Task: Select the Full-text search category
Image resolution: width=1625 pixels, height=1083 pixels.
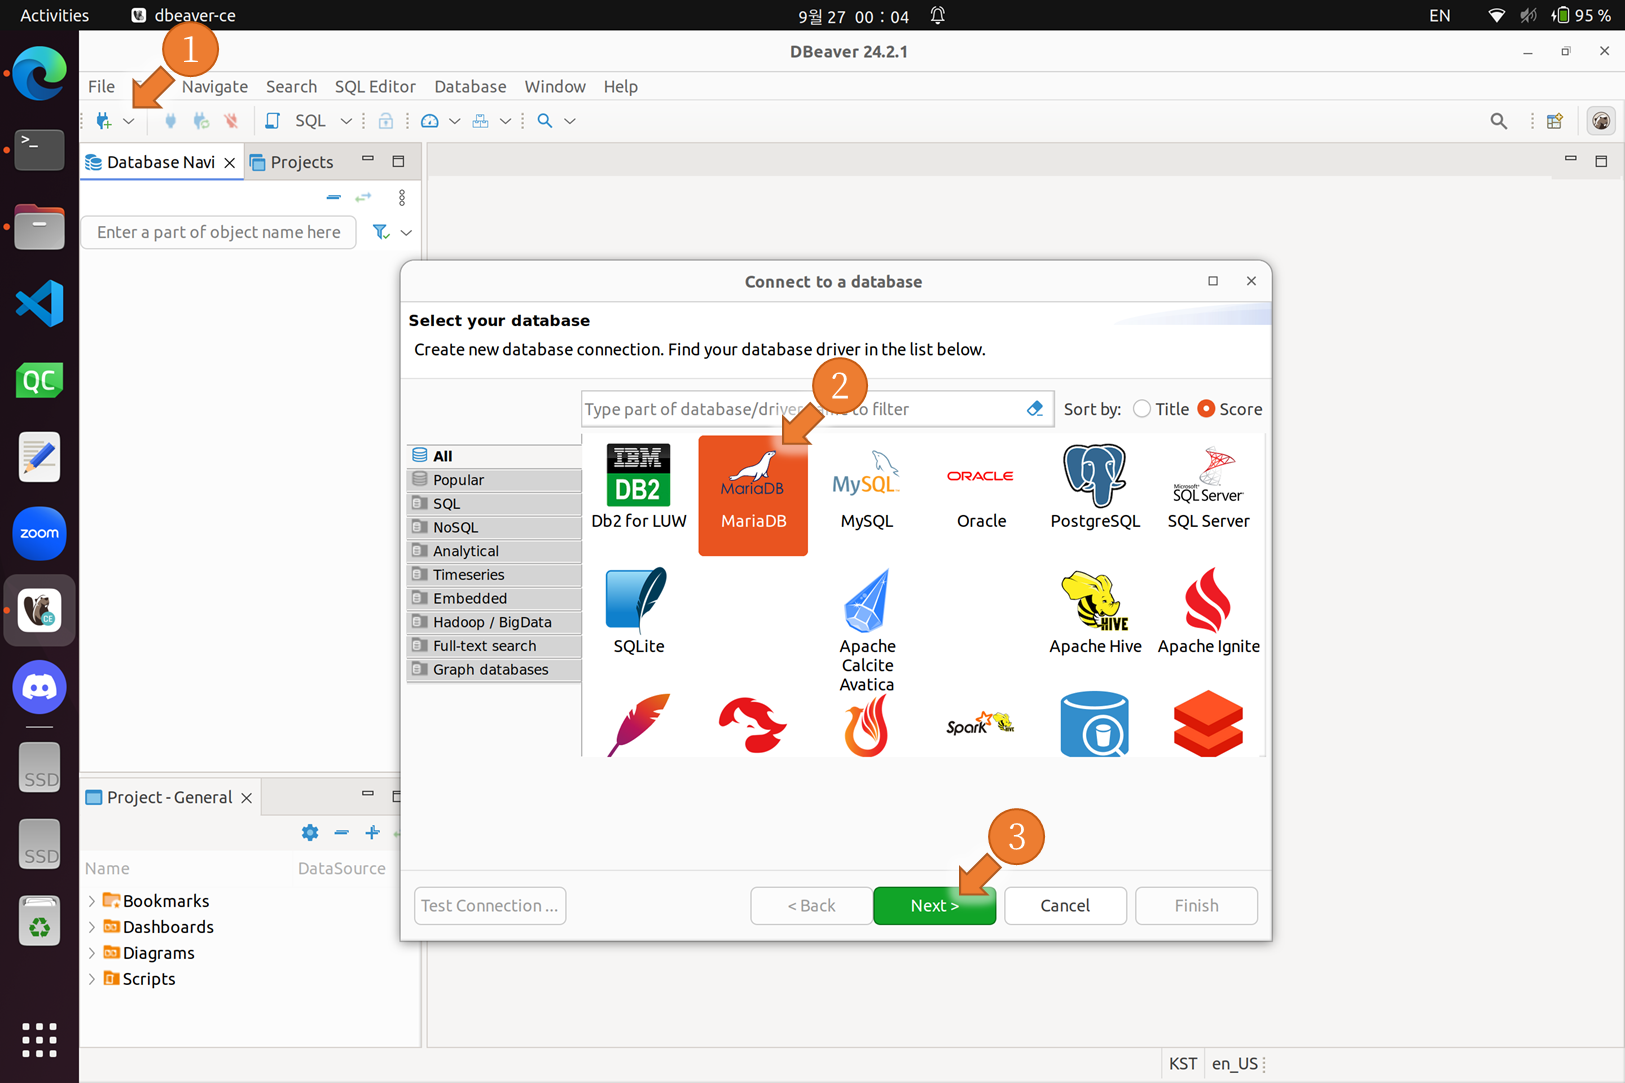Action: click(x=494, y=646)
